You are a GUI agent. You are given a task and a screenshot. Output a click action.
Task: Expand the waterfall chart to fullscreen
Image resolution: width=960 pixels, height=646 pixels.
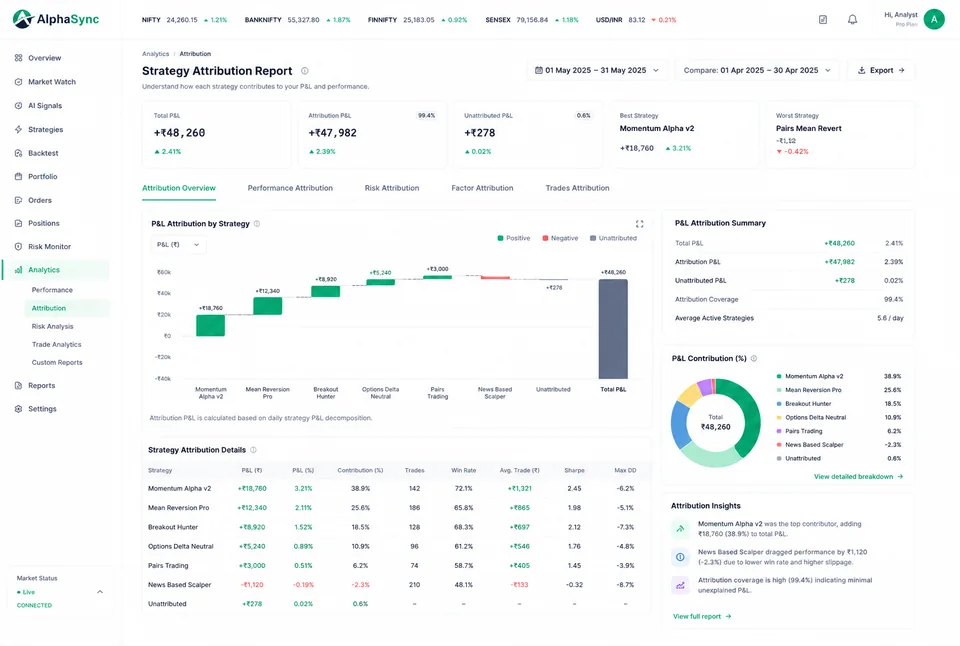tap(639, 224)
